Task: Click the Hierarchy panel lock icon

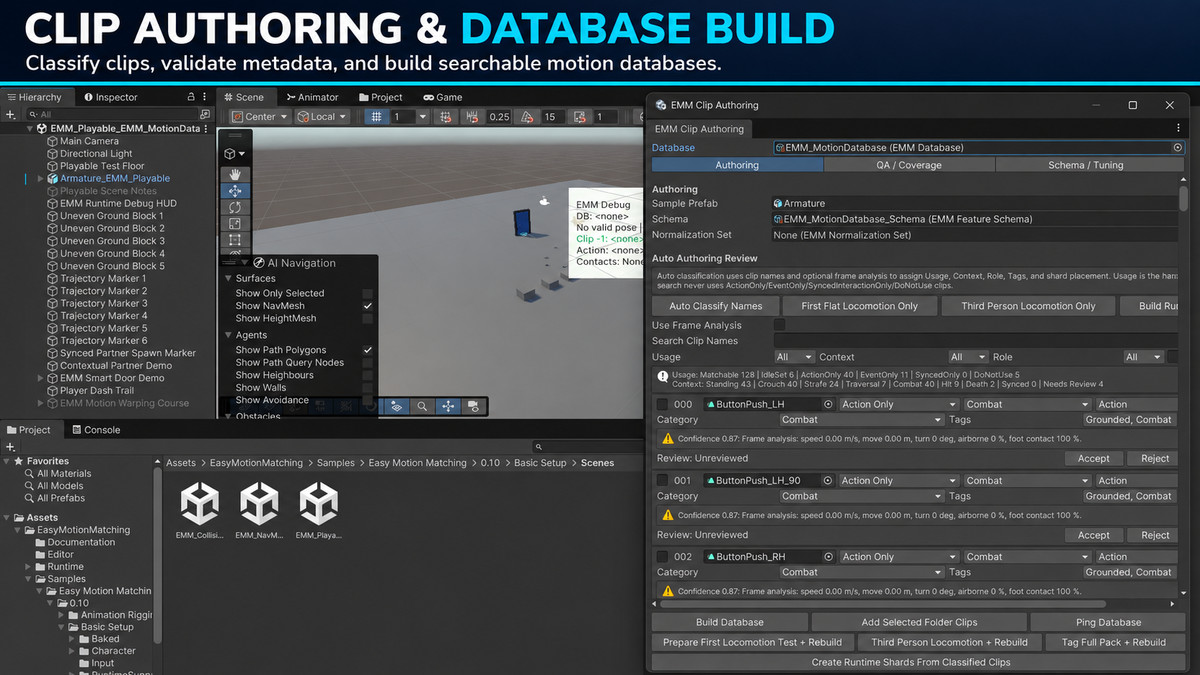Action: [190, 97]
